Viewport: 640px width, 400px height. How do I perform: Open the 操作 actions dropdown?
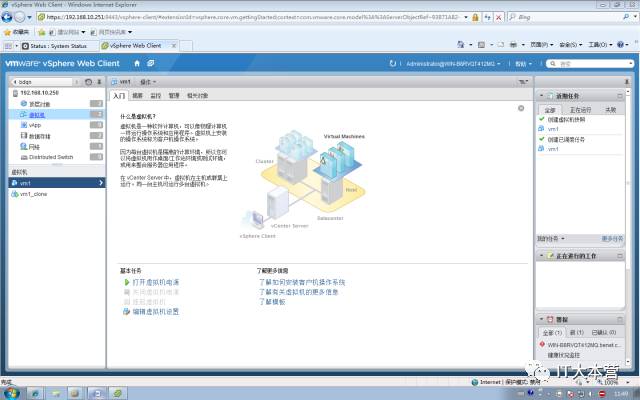[148, 82]
